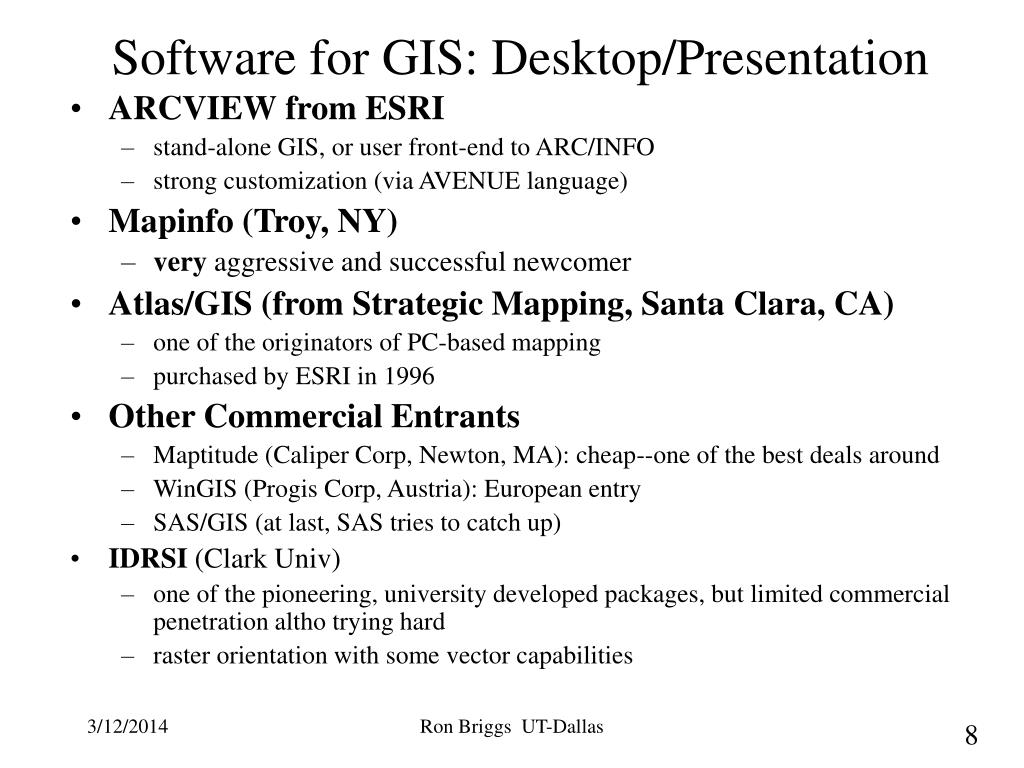This screenshot has height=768, width=1024.
Task: Click the date '3/12/2014' in footer
Action: [127, 727]
